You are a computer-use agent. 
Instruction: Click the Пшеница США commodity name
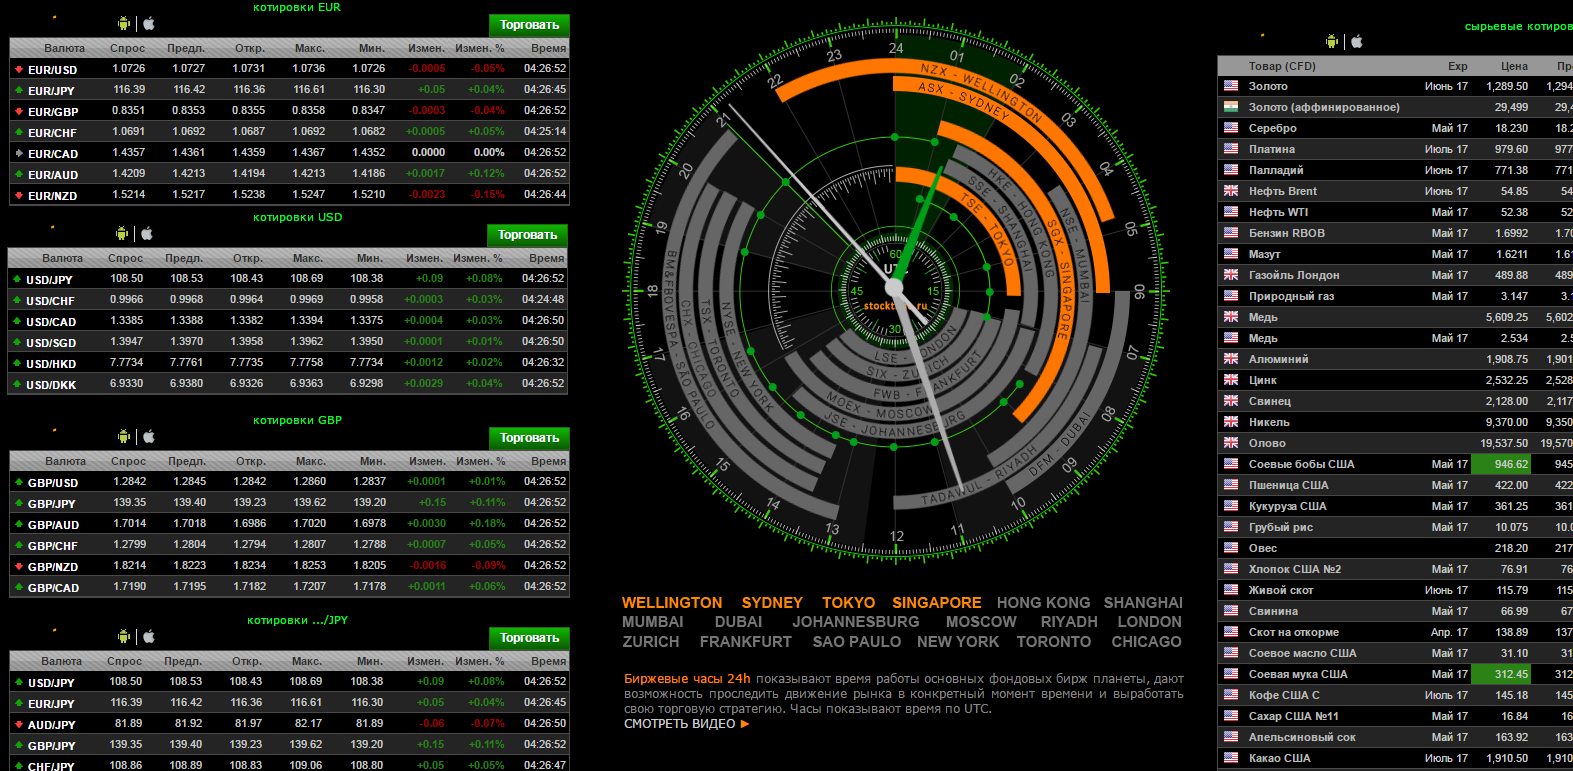(1289, 485)
